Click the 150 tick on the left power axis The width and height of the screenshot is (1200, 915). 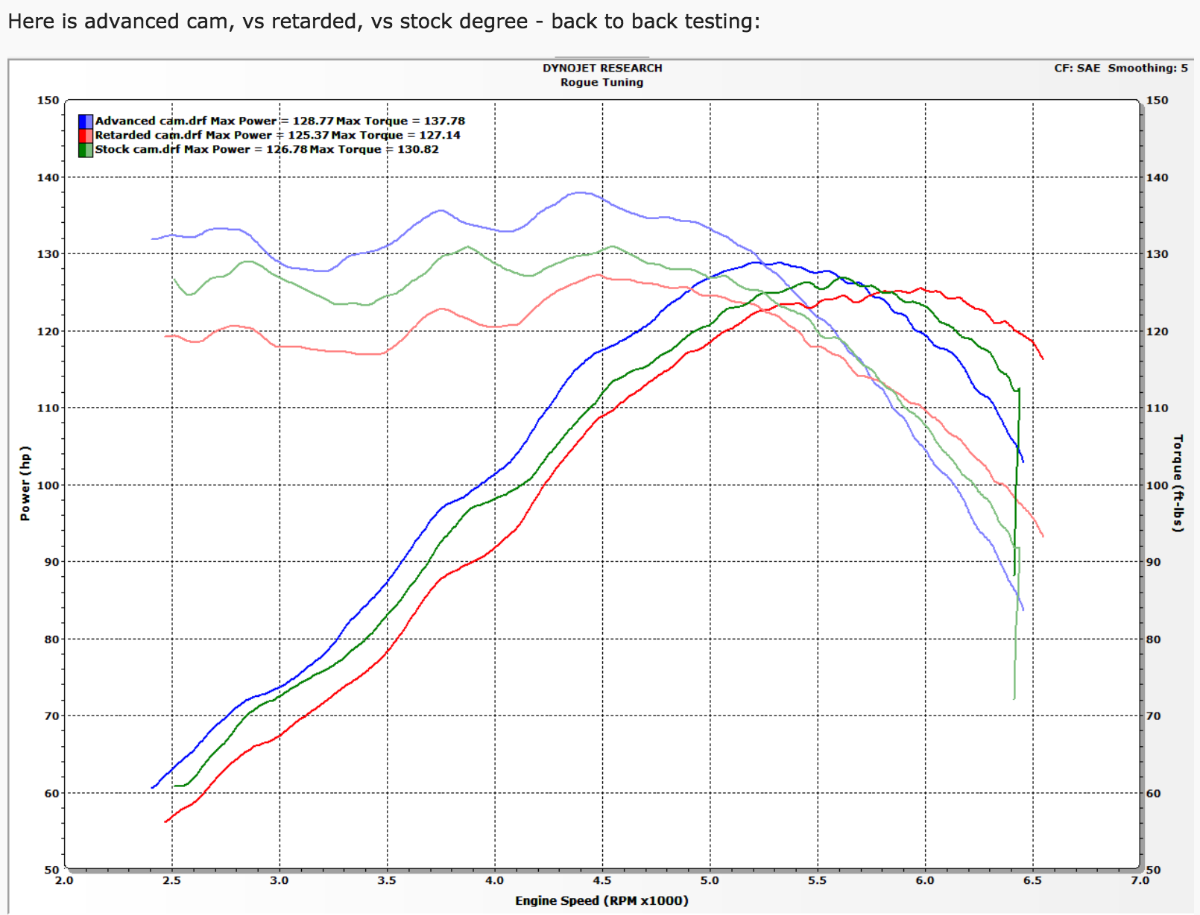[x=47, y=101]
